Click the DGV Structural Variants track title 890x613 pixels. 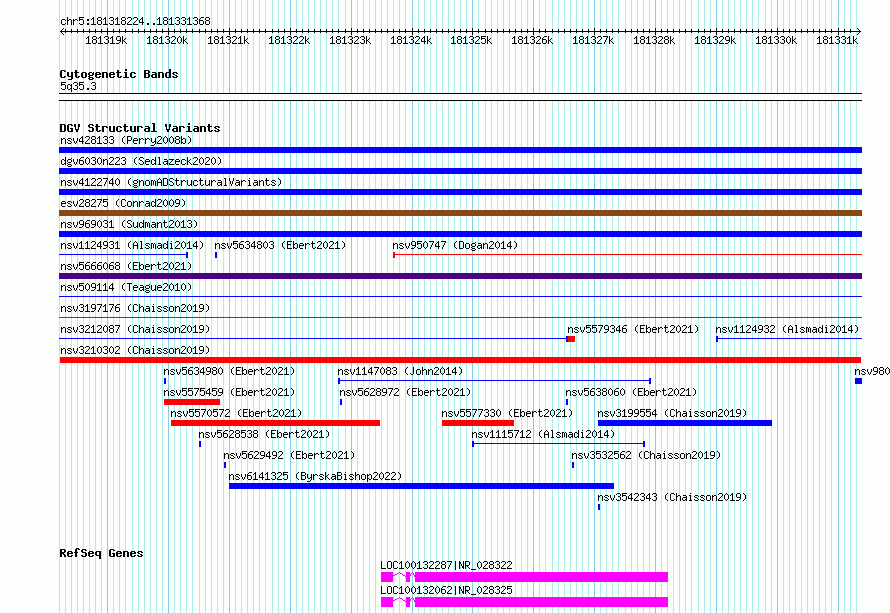140,128
